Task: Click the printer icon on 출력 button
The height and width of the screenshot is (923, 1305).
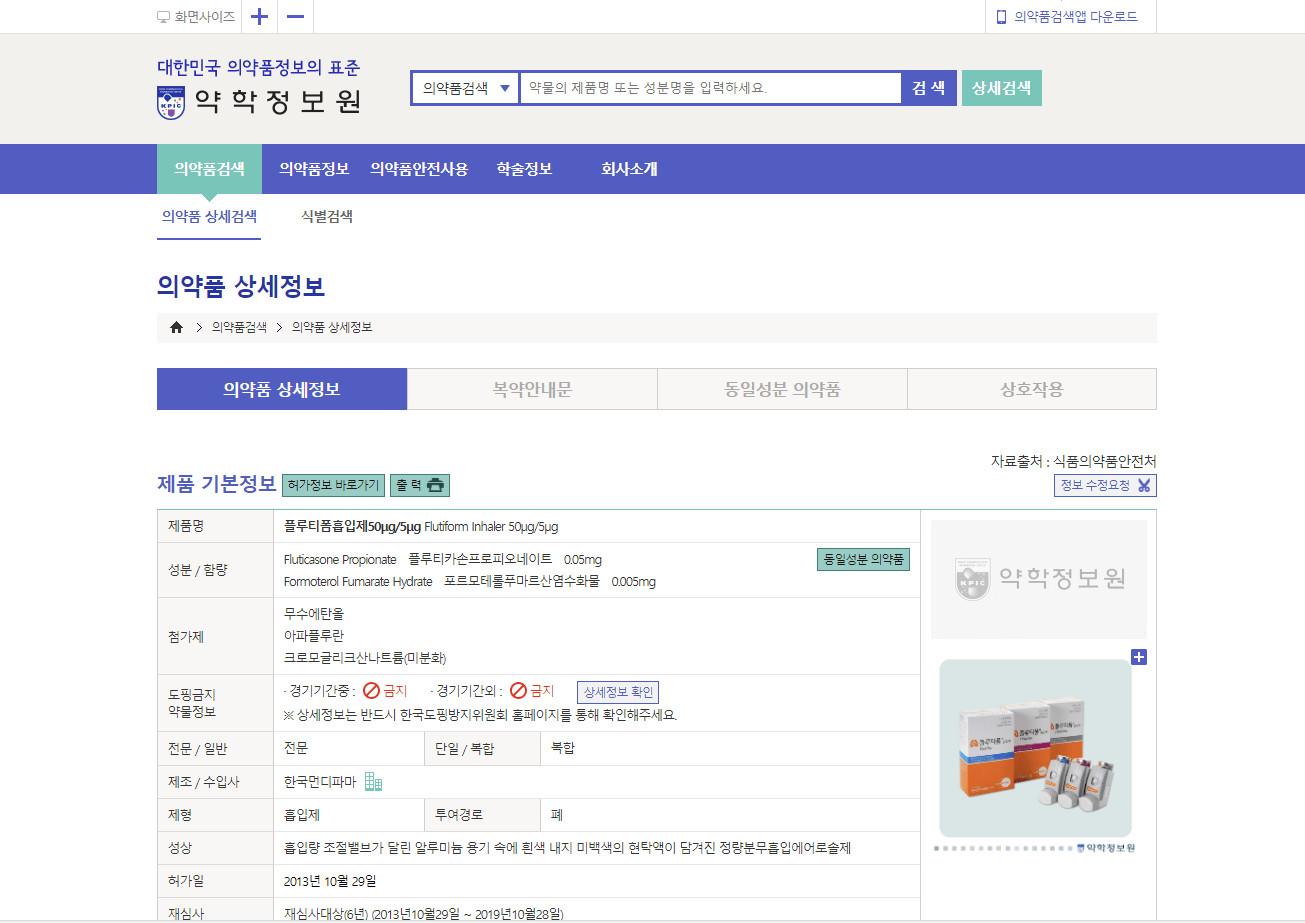Action: [x=437, y=484]
